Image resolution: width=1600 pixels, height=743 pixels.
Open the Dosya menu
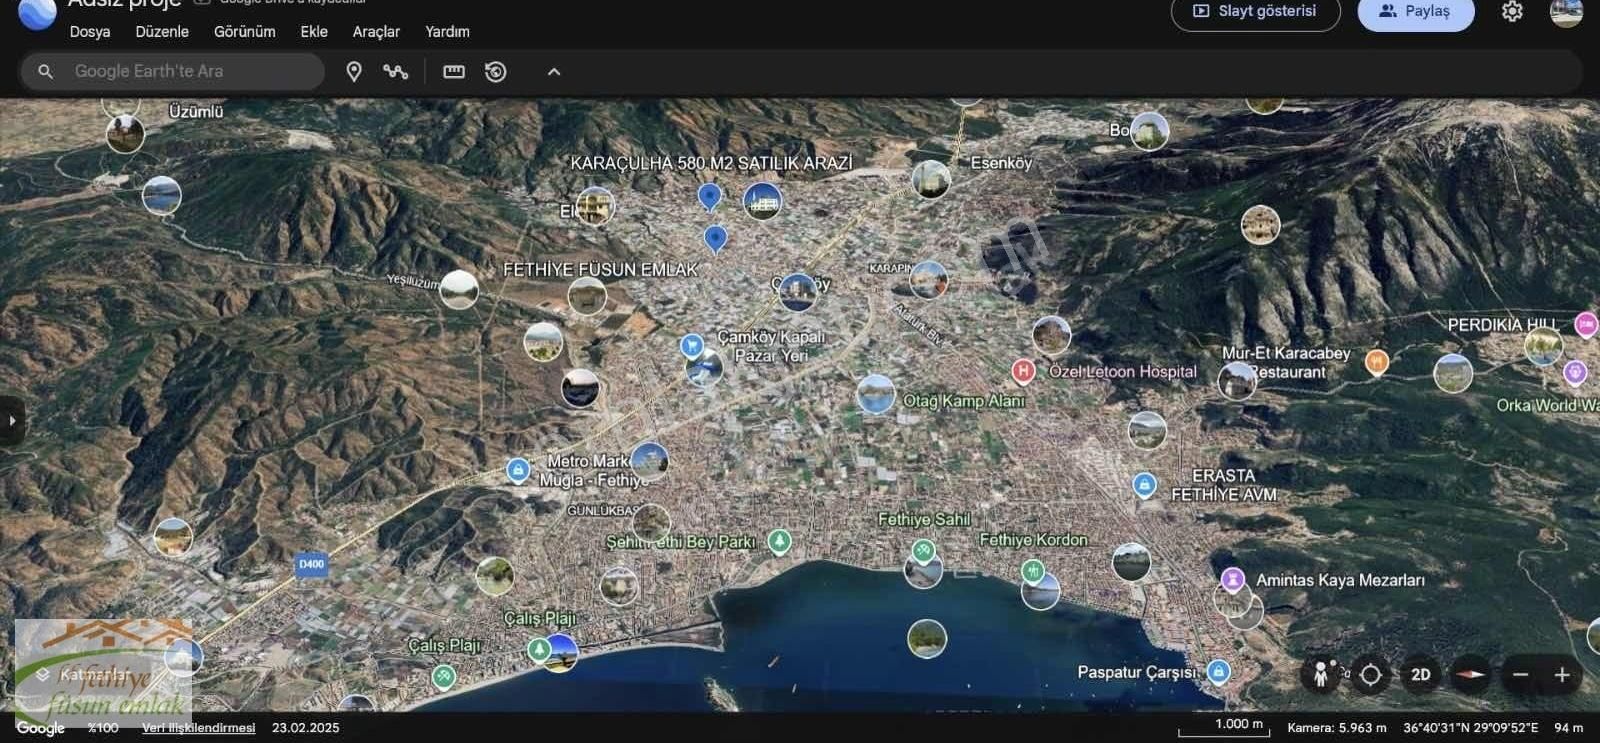pos(90,32)
